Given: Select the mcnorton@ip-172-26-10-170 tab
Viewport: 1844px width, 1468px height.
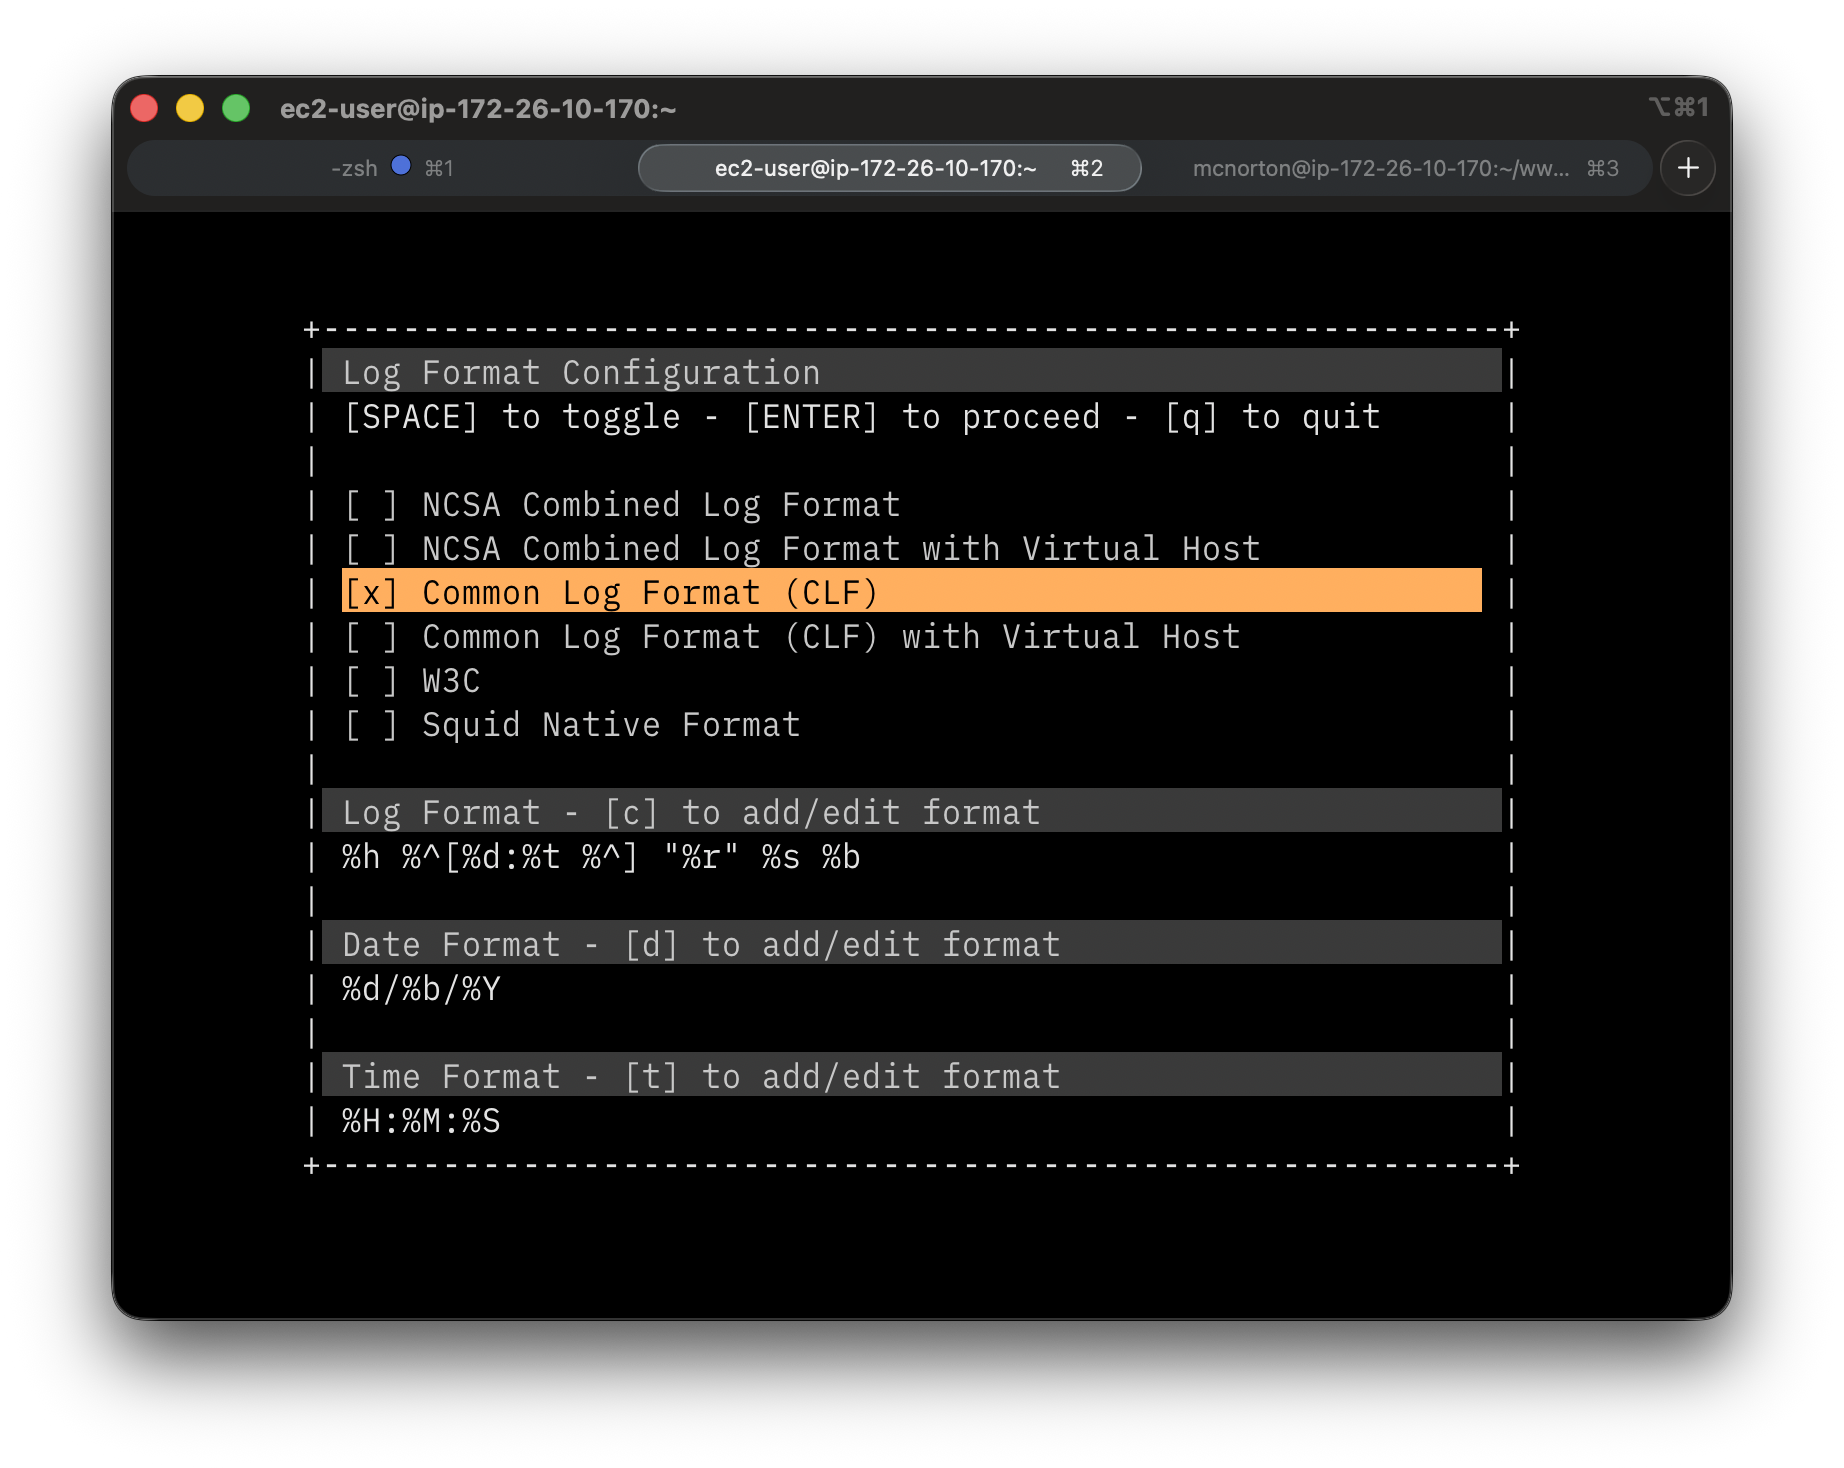Looking at the screenshot, I should 1380,168.
